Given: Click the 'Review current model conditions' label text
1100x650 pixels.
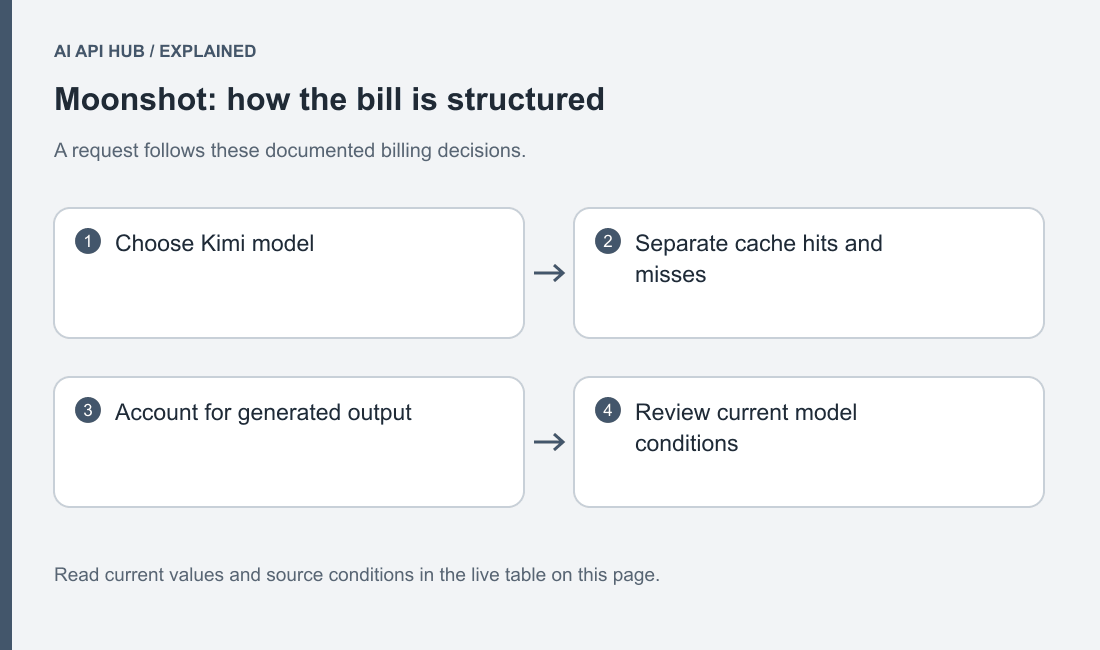Looking at the screenshot, I should (746, 428).
